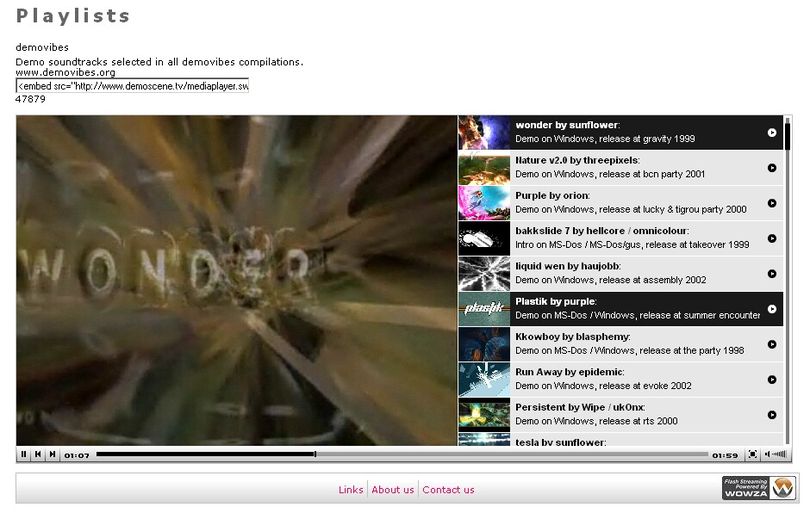The image size is (810, 513).
Task: Skip to the next track
Action: (52, 454)
